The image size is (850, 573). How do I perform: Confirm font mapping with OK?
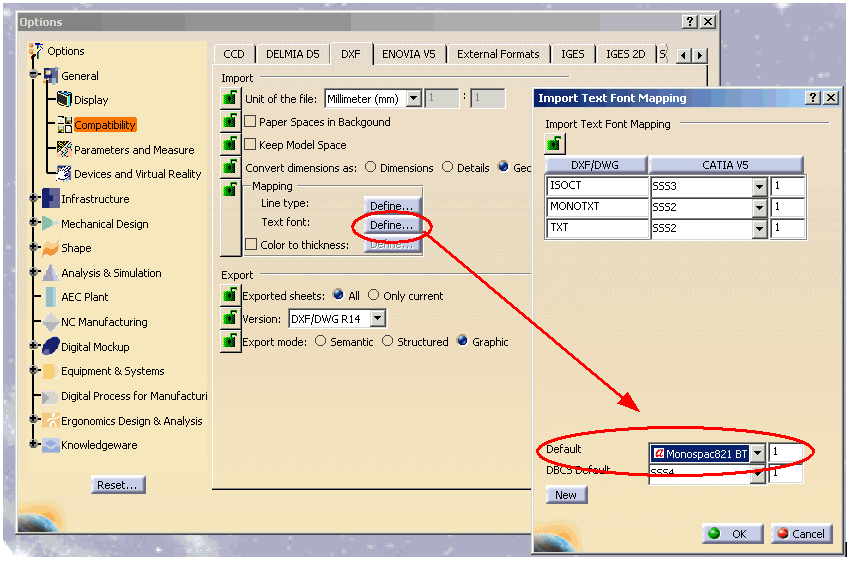(732, 533)
